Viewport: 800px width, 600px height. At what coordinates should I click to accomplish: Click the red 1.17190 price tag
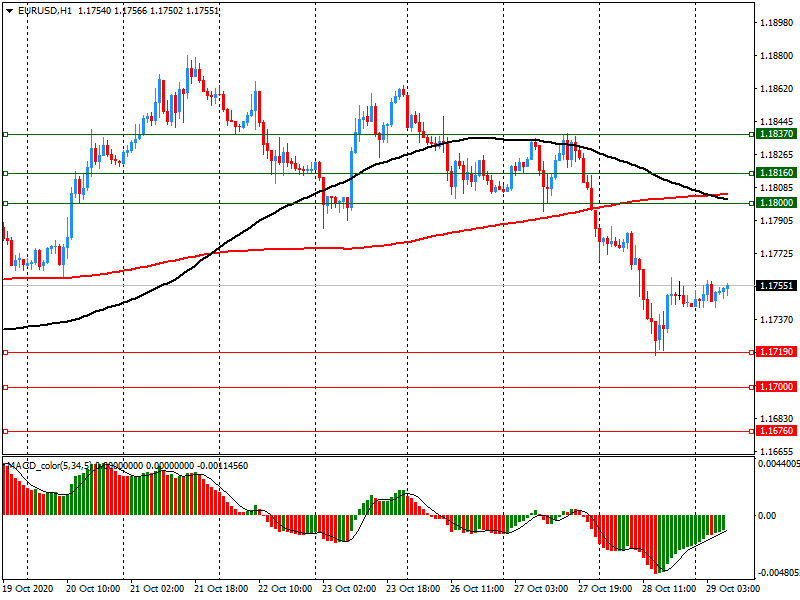(776, 352)
